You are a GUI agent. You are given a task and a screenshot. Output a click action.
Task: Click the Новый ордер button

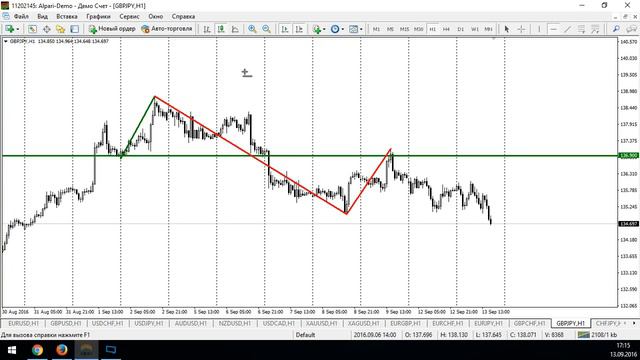(x=112, y=29)
